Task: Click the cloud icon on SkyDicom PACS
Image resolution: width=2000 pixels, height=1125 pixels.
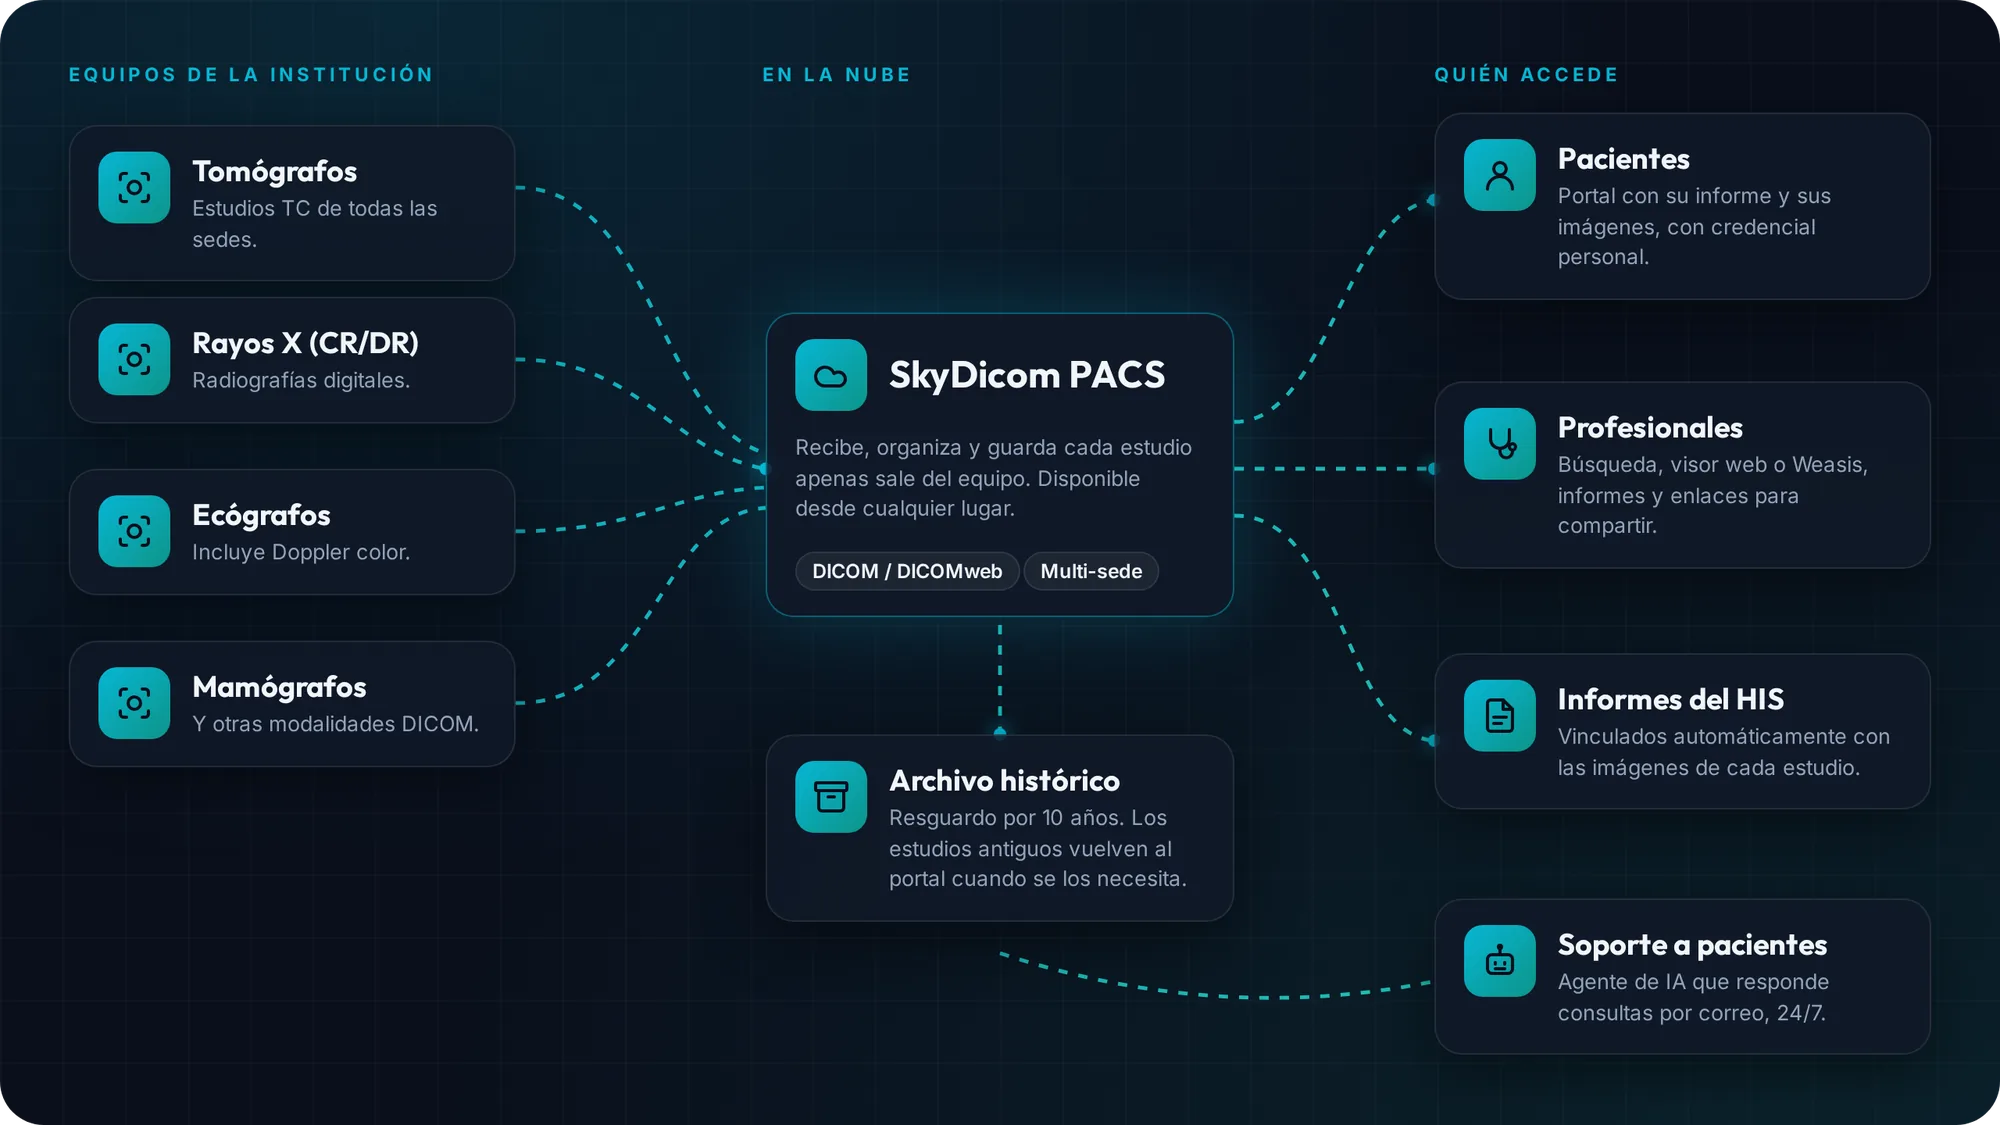Action: point(831,375)
